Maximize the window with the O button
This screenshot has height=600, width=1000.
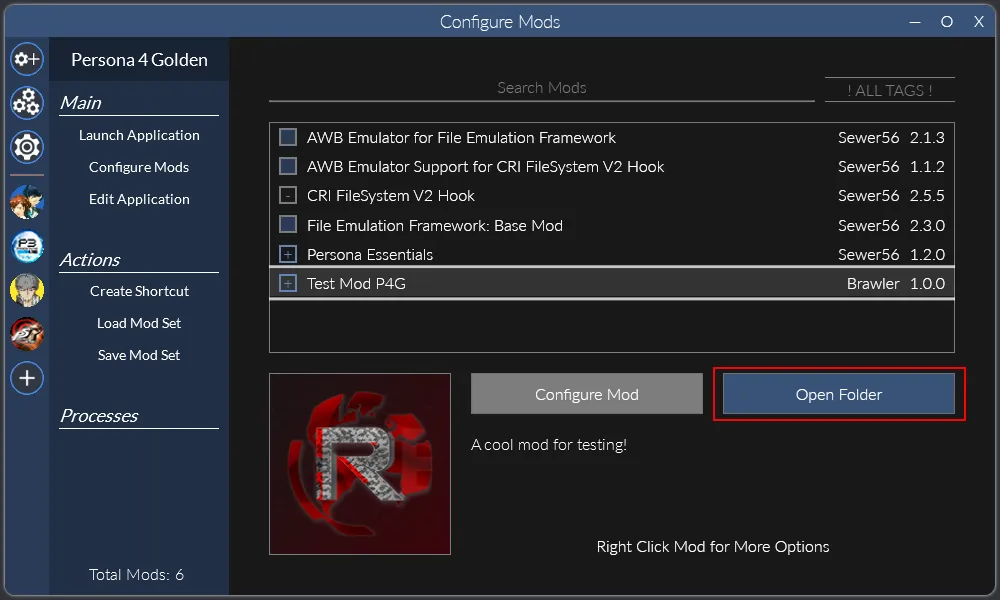click(946, 22)
